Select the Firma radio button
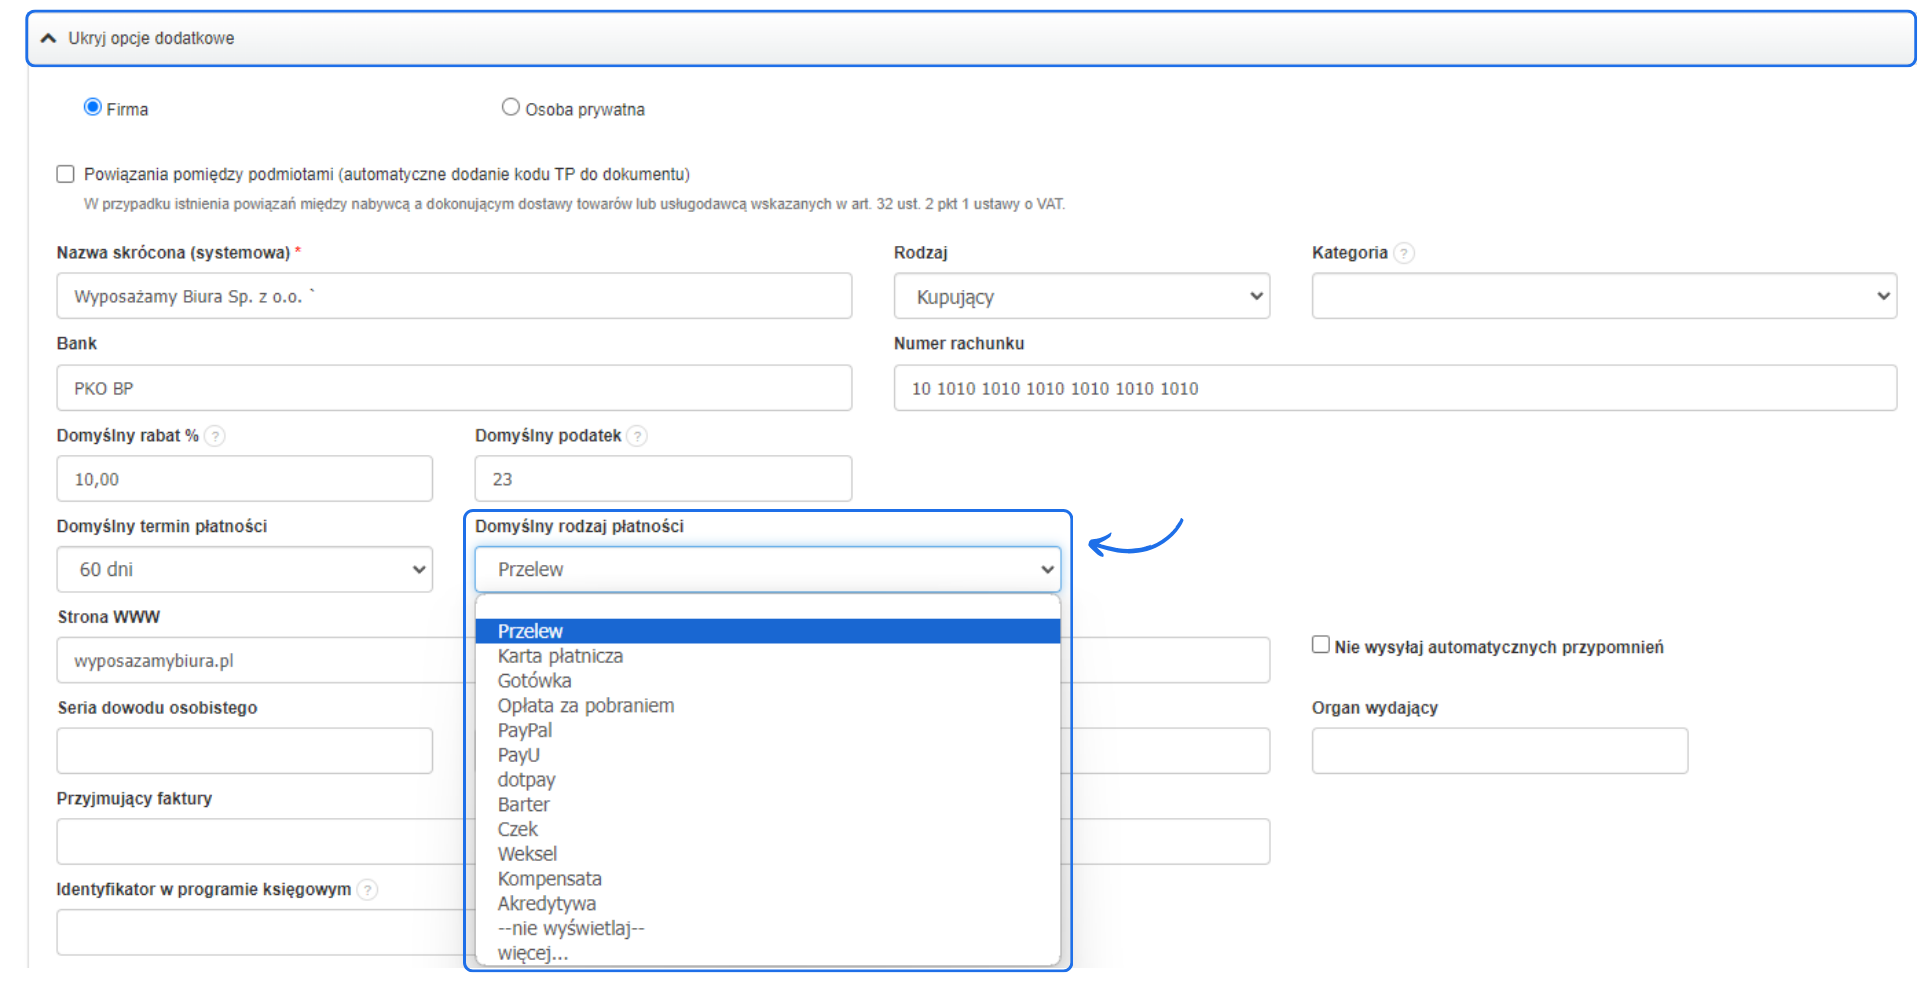The height and width of the screenshot is (983, 1920). (93, 107)
